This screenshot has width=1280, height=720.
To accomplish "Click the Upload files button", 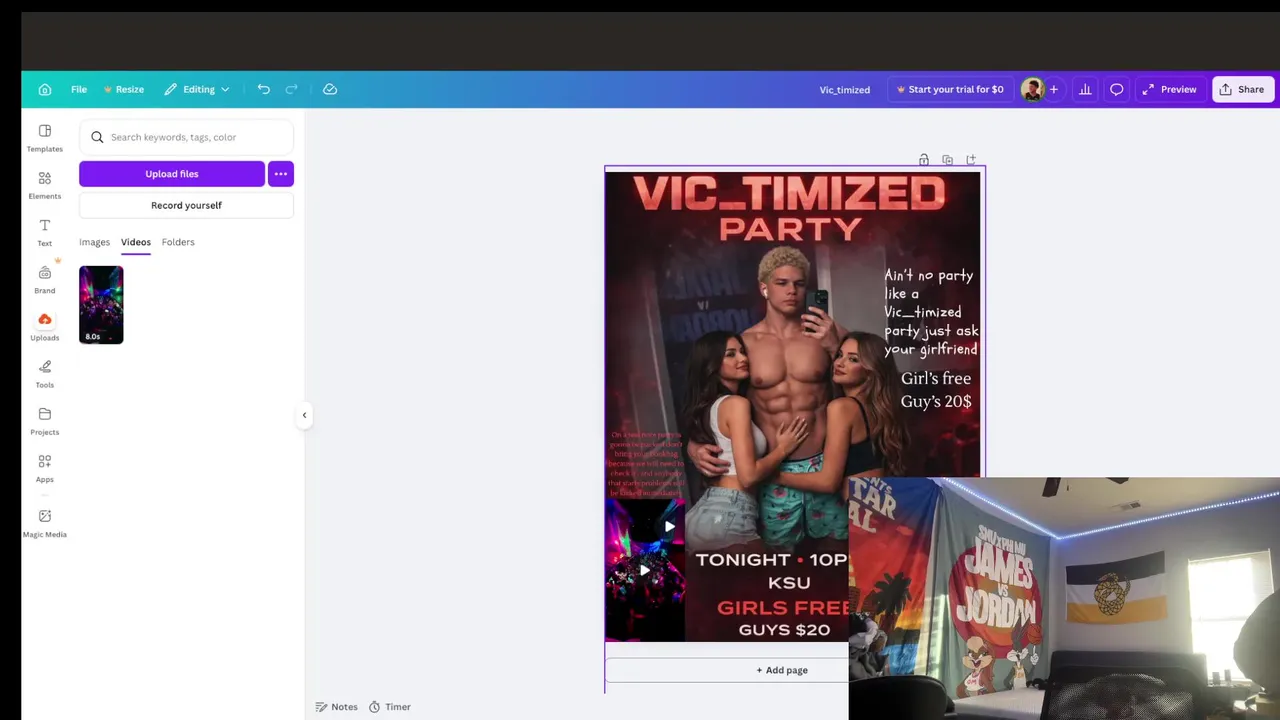I will coord(172,174).
